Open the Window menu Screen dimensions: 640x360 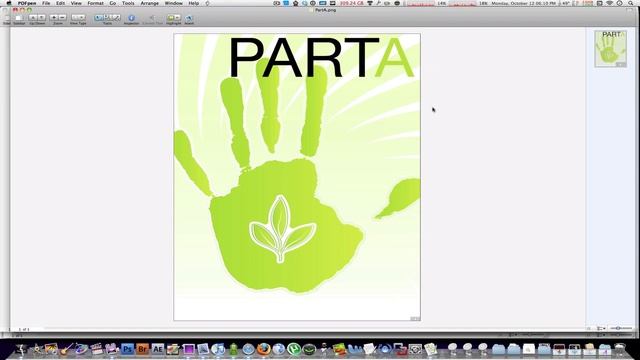[173, 3]
